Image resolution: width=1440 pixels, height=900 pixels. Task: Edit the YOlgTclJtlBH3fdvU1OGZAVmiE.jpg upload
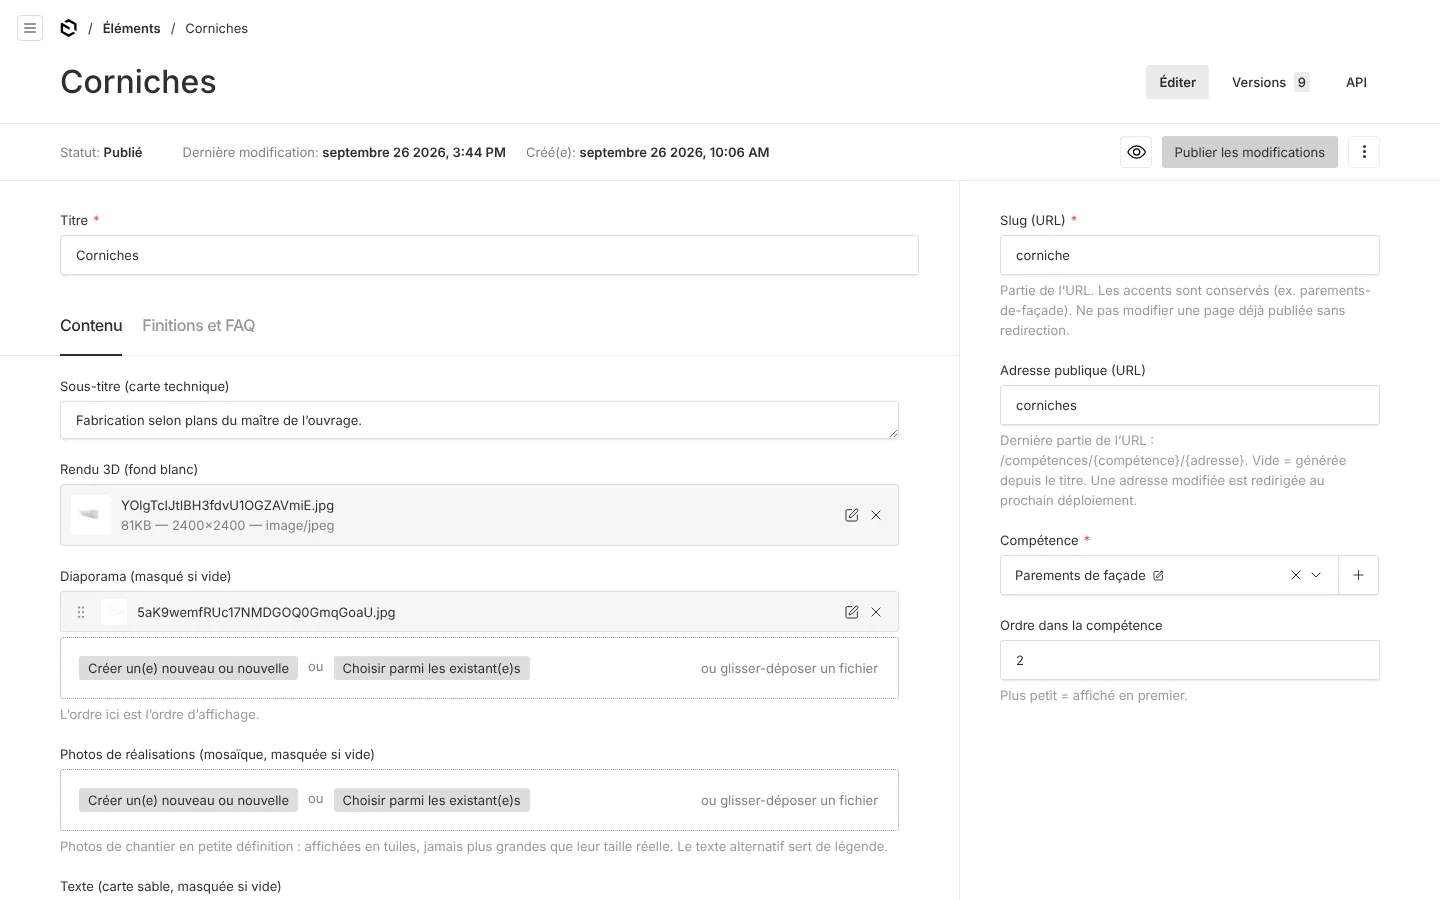point(851,515)
